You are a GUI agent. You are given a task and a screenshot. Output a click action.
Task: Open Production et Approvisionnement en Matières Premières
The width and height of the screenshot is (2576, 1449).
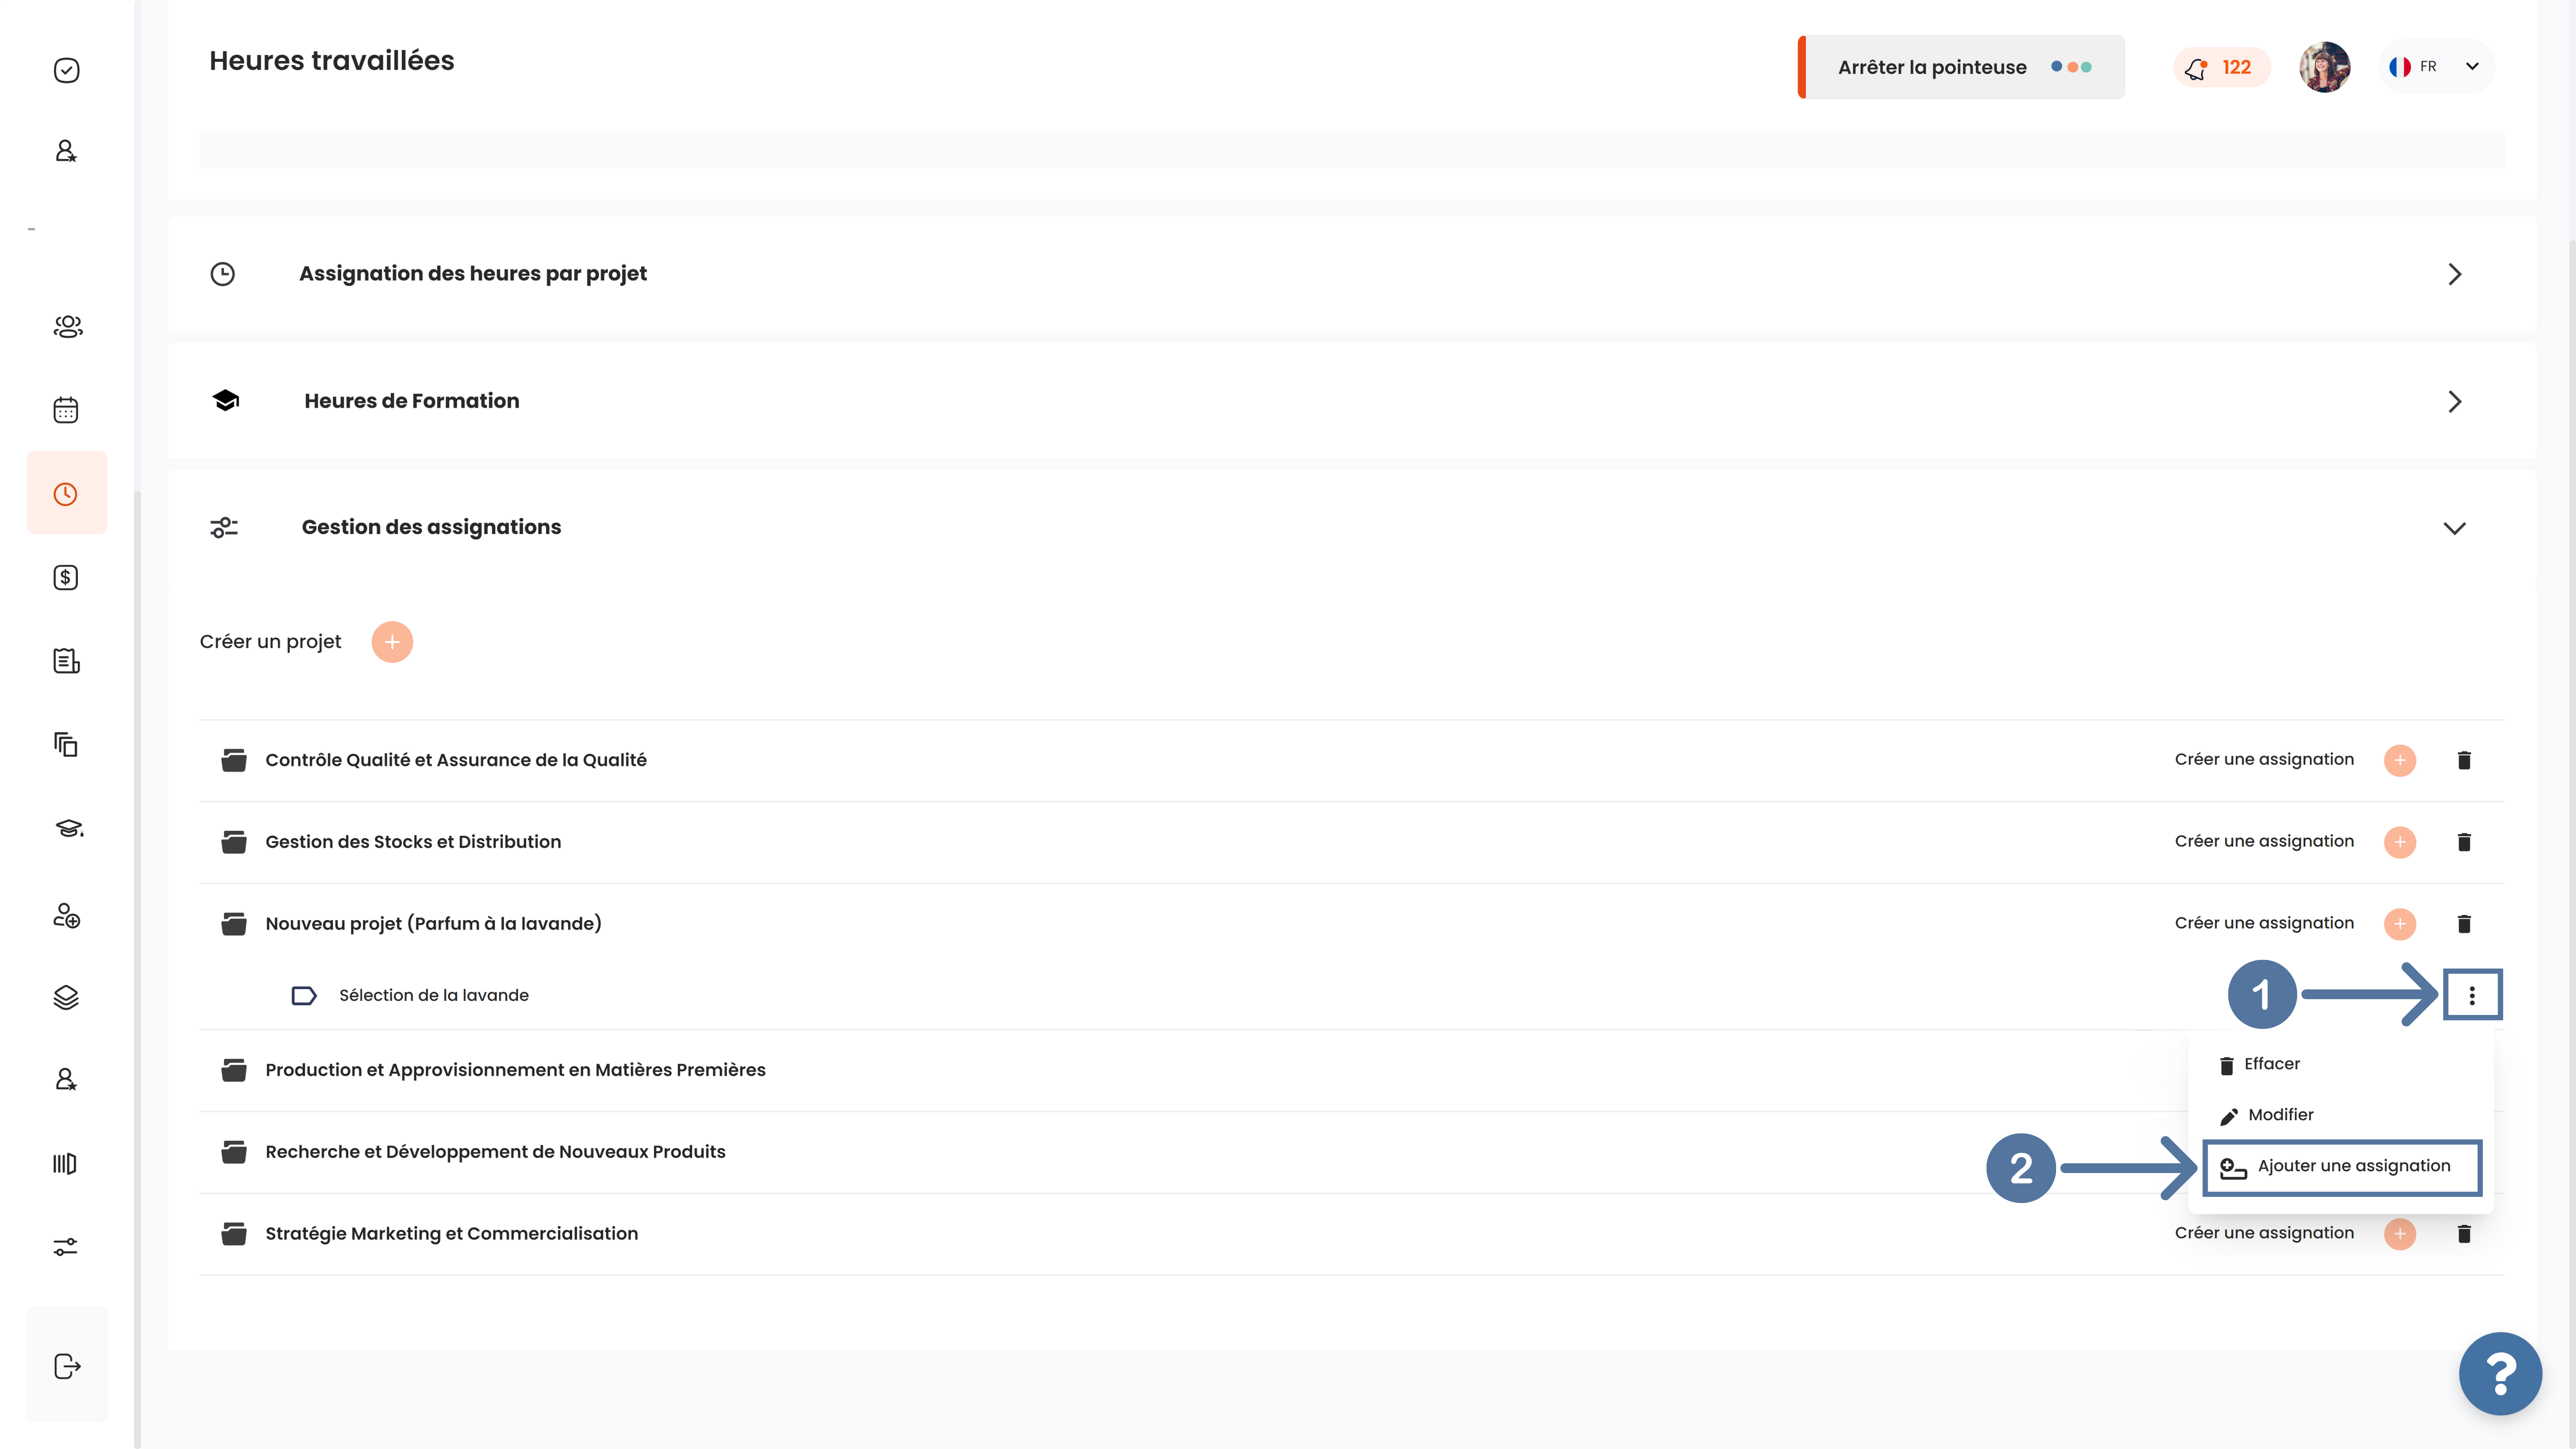515,1070
